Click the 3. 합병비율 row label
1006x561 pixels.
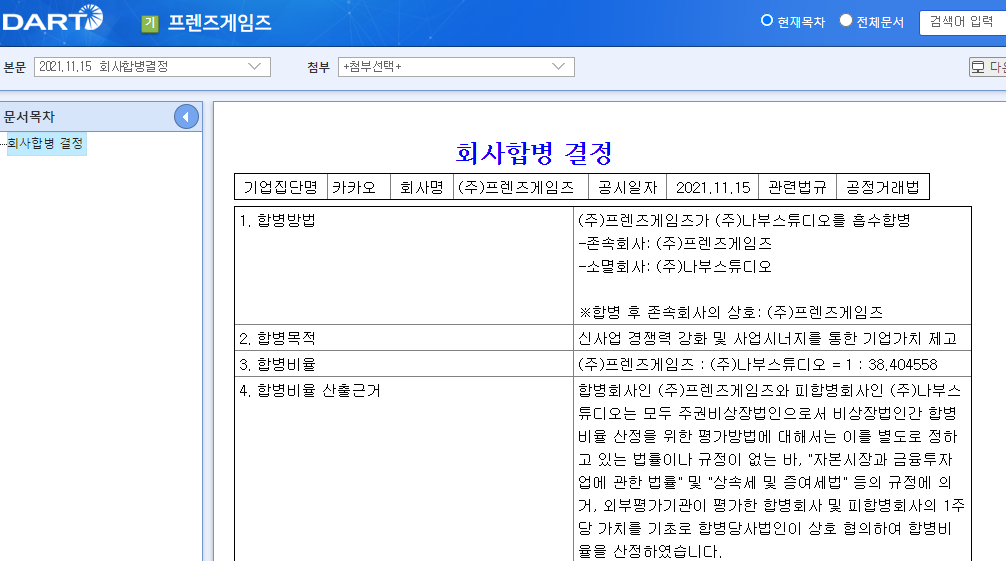pos(277,365)
